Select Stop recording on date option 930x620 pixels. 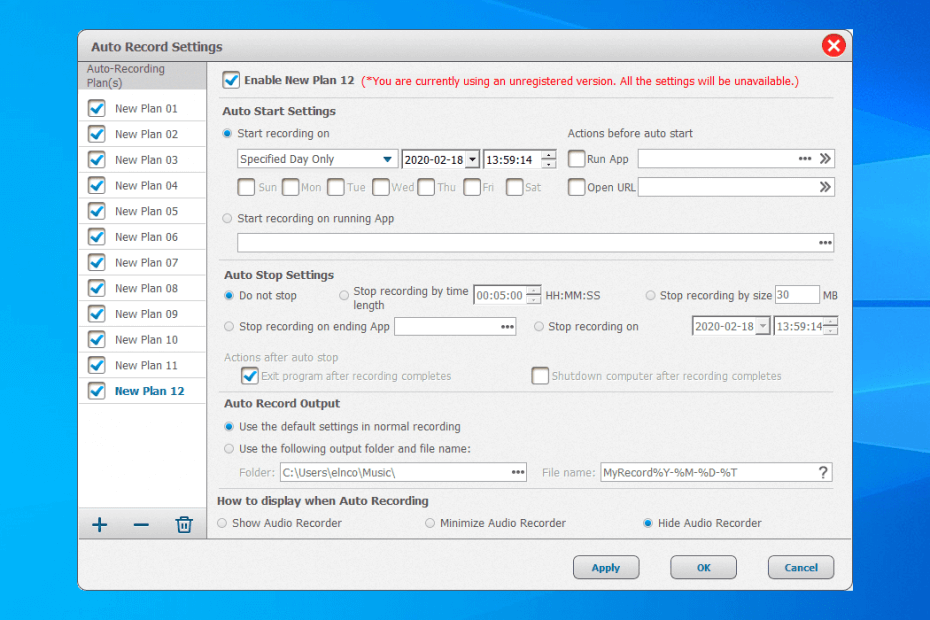(x=539, y=326)
